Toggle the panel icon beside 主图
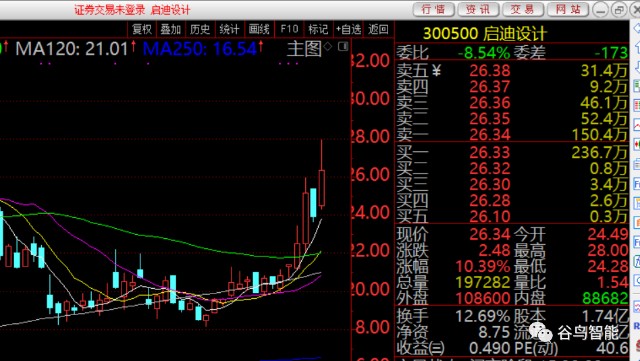 point(343,47)
